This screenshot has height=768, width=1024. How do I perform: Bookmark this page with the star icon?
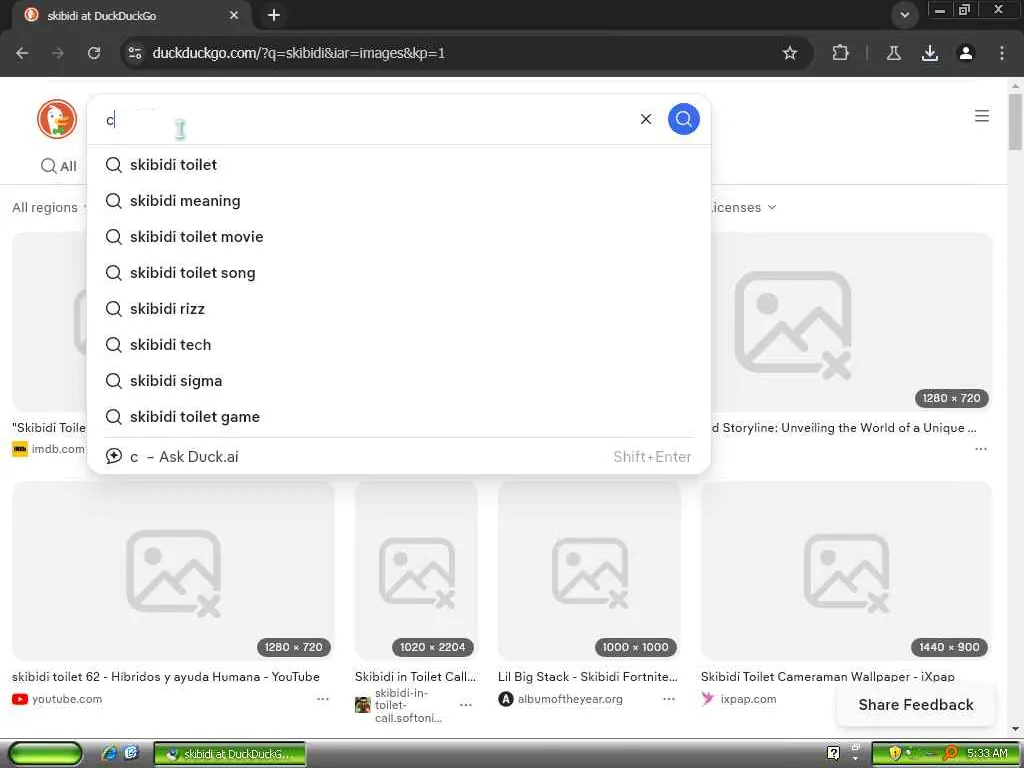790,53
